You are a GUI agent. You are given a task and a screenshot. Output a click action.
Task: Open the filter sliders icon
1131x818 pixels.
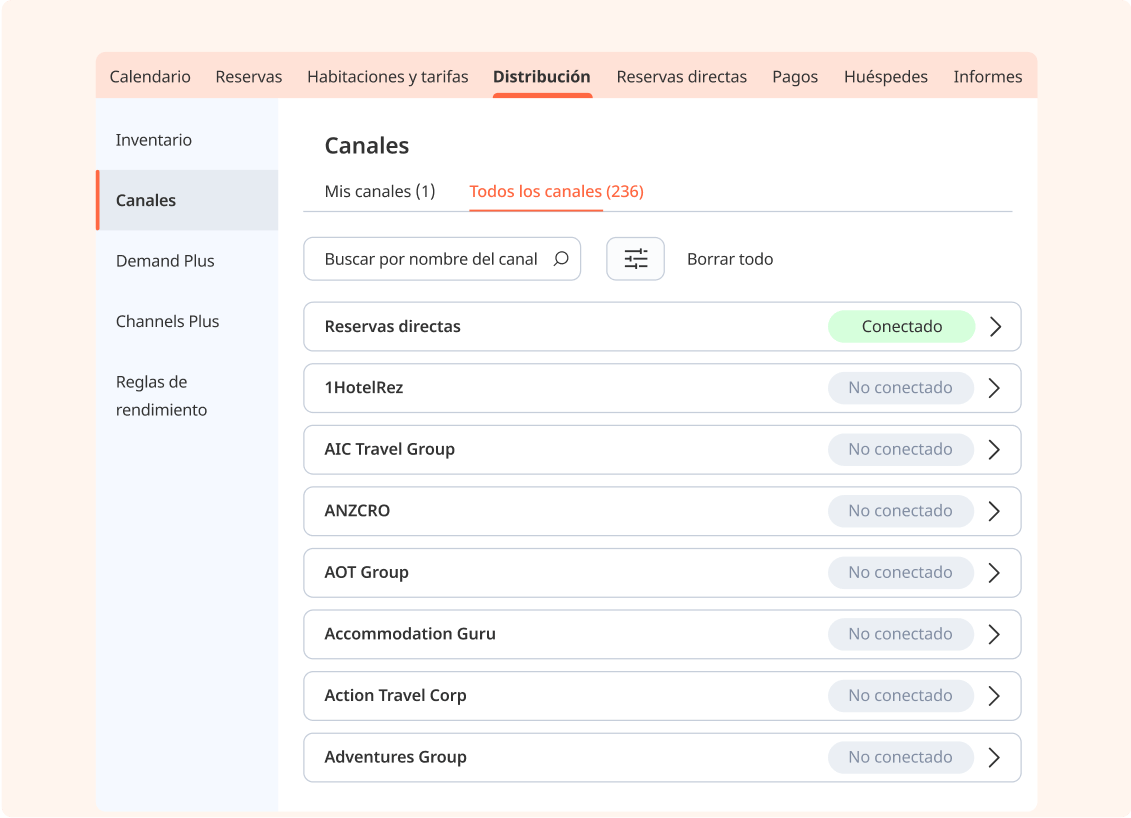coord(635,259)
